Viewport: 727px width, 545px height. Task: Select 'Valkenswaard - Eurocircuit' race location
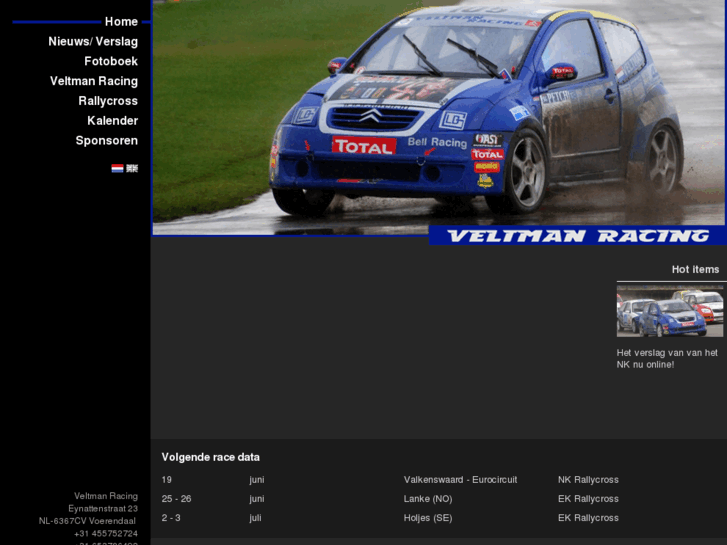coord(460,480)
